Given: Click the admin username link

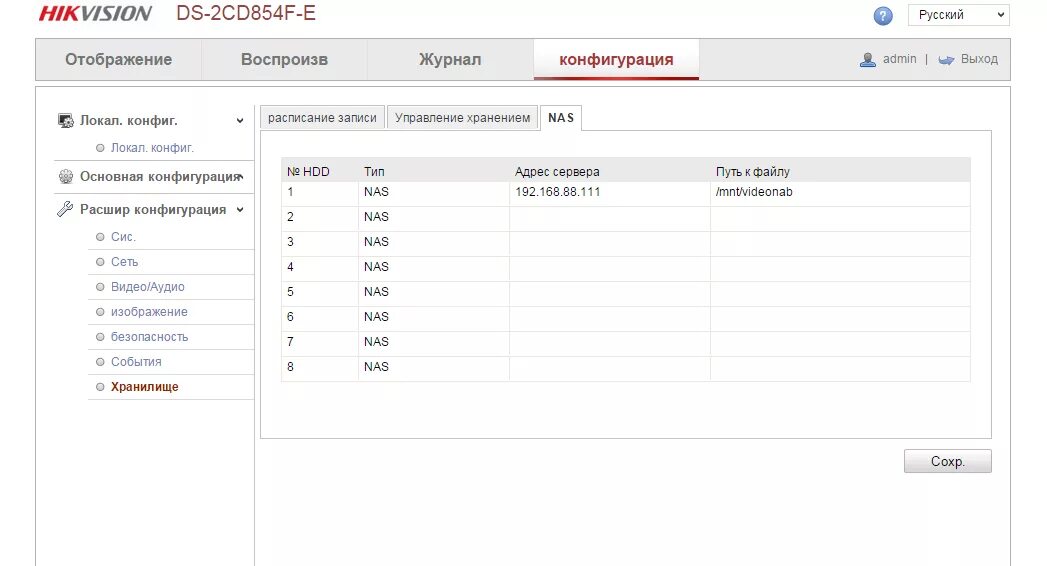Looking at the screenshot, I should [899, 59].
